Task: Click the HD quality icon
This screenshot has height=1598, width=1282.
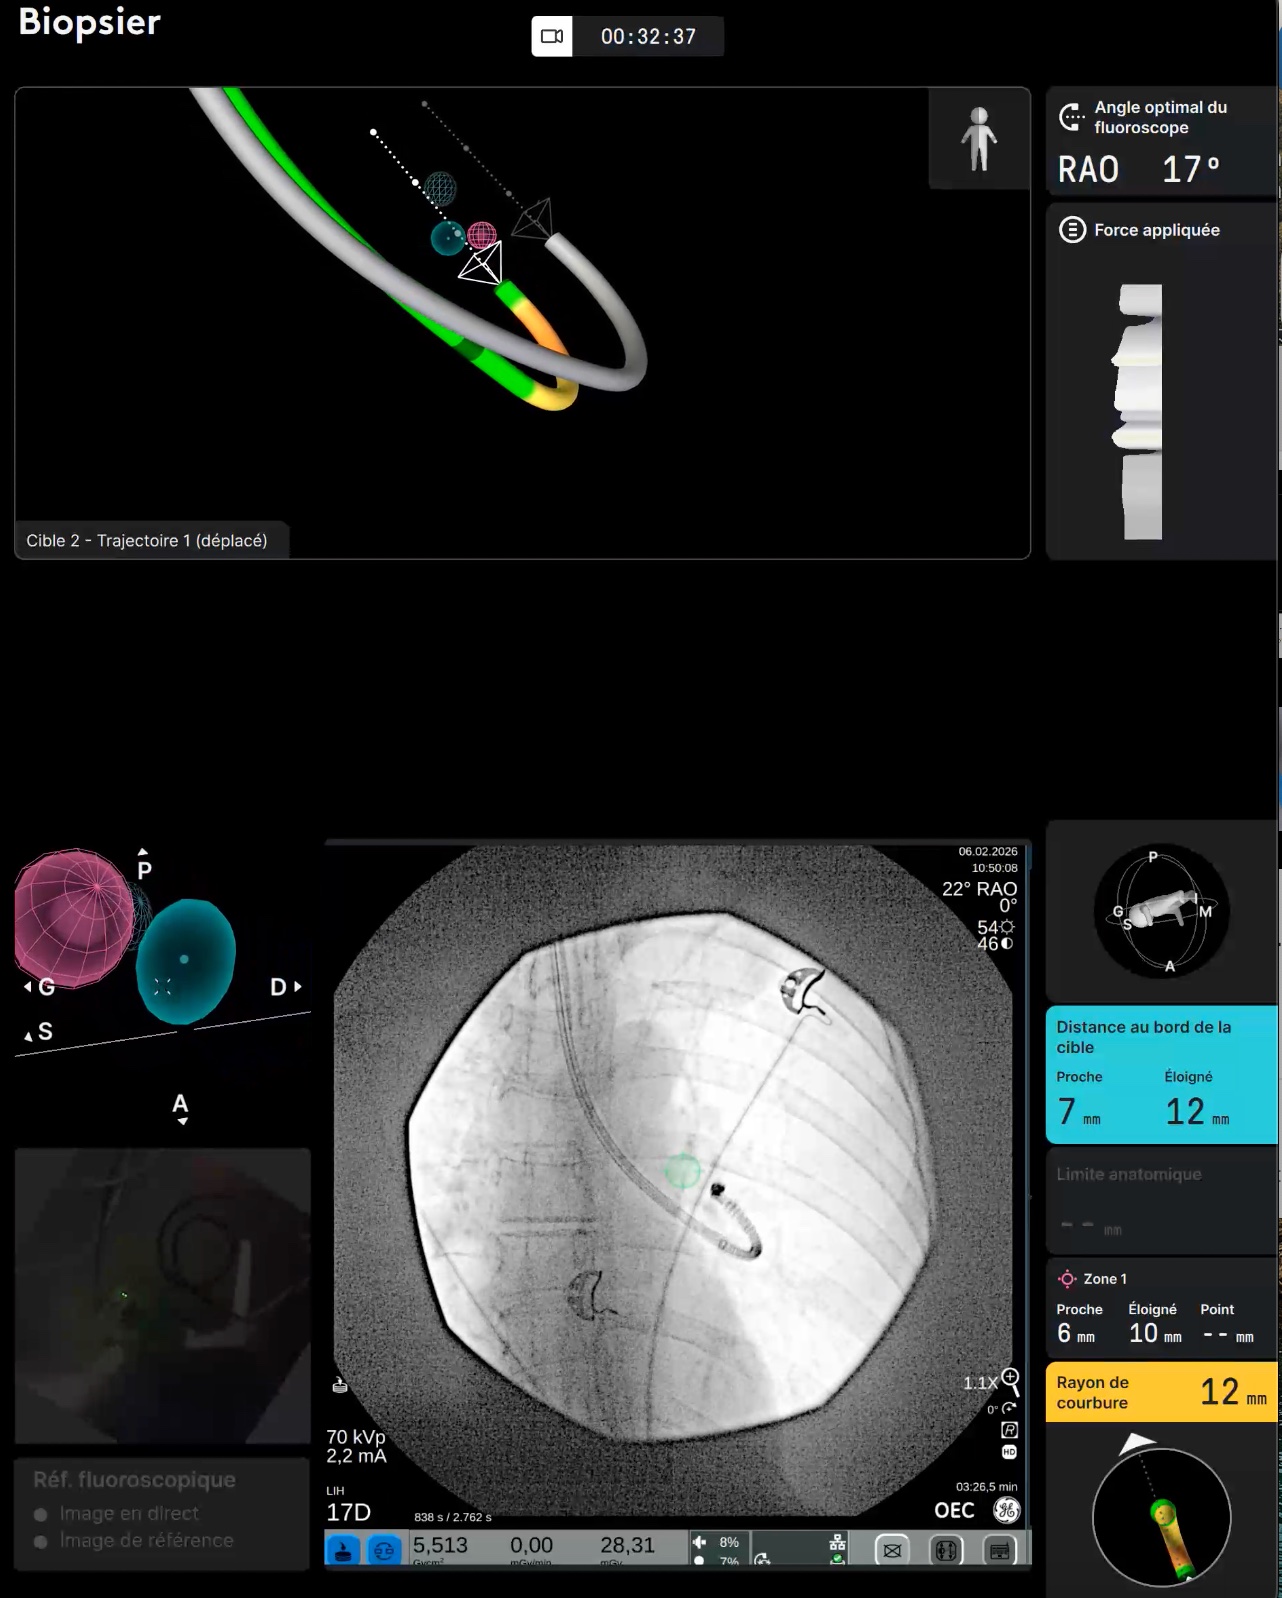Action: tap(1009, 1452)
